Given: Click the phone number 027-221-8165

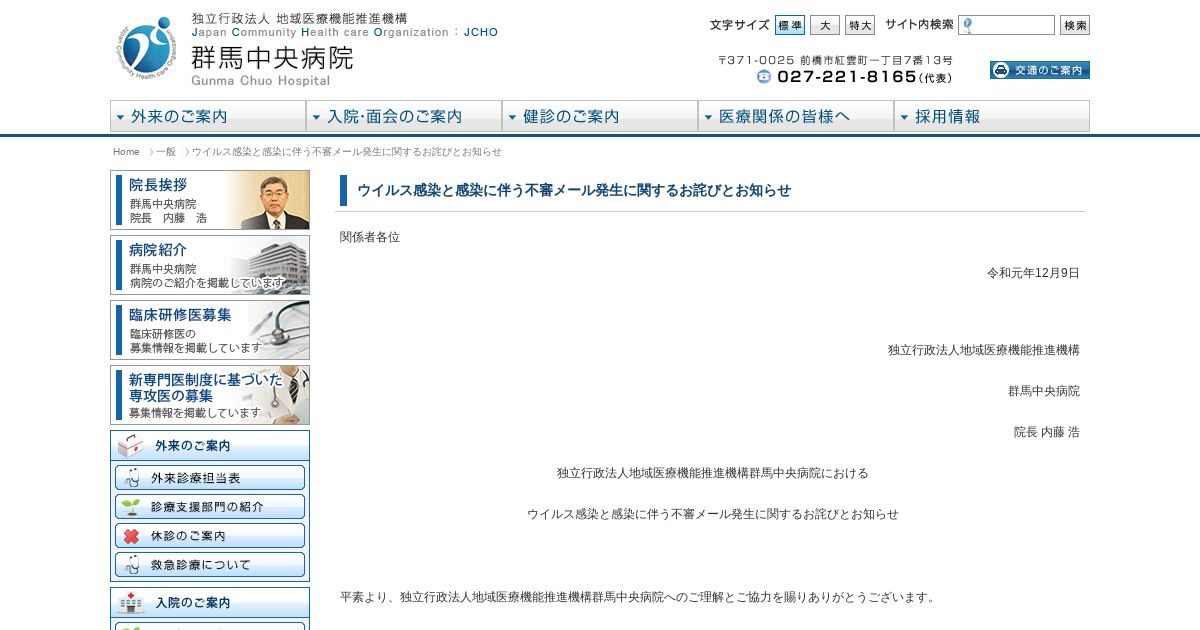Looking at the screenshot, I should click(847, 77).
